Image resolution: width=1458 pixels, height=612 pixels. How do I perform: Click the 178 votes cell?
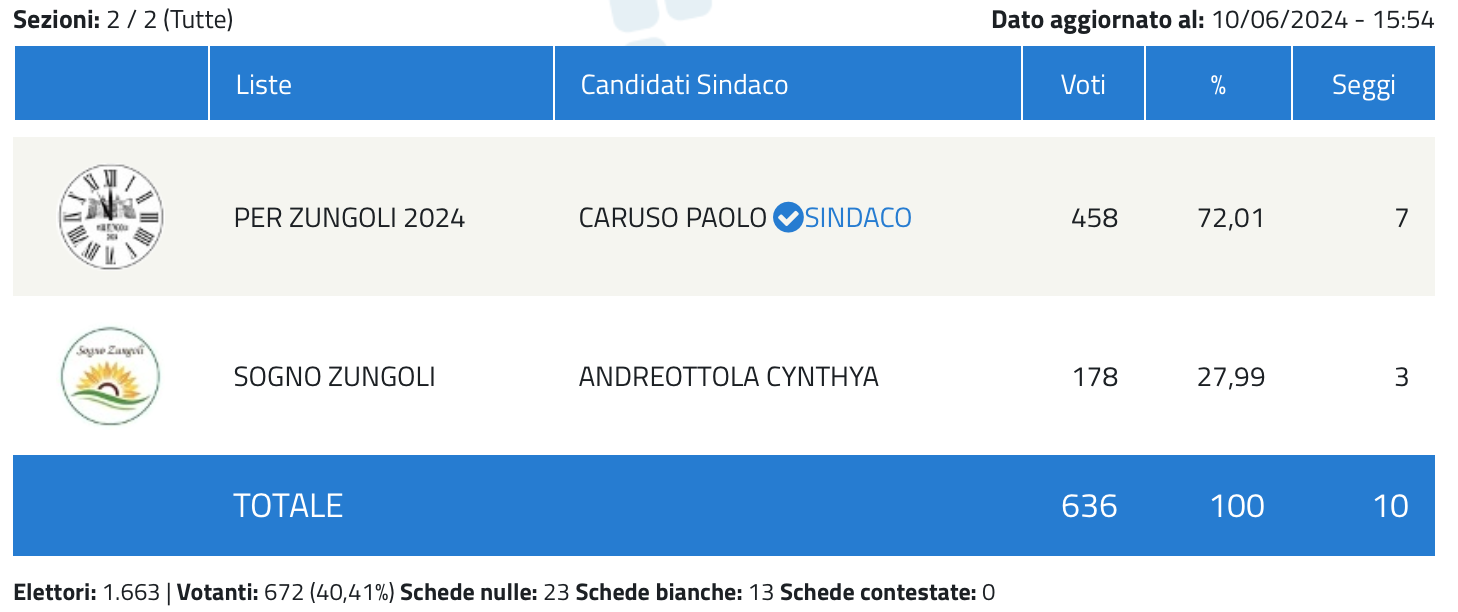click(1094, 377)
